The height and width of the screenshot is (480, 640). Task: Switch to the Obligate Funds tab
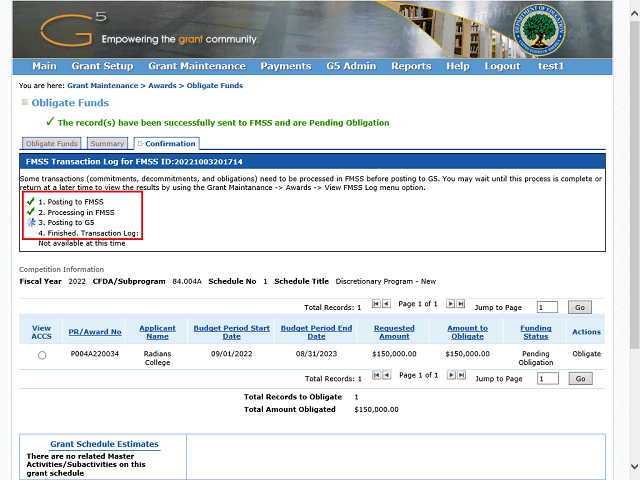click(x=52, y=144)
